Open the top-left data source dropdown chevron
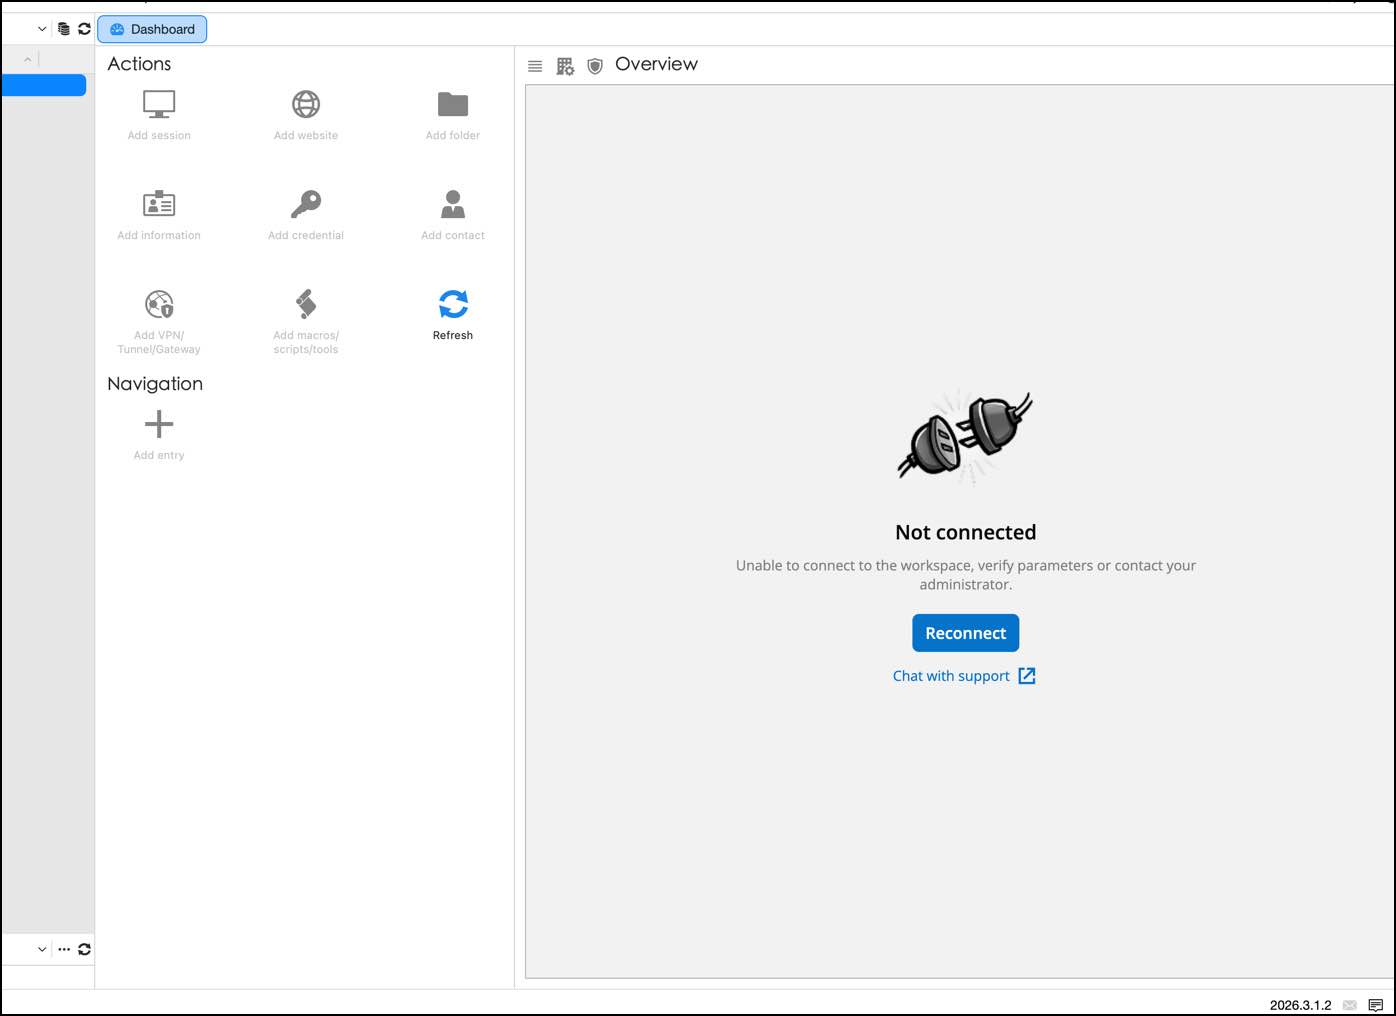 (x=42, y=29)
